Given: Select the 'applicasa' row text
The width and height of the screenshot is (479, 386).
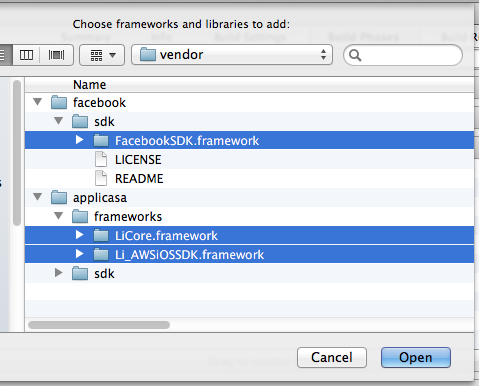Looking at the screenshot, I should (100, 198).
